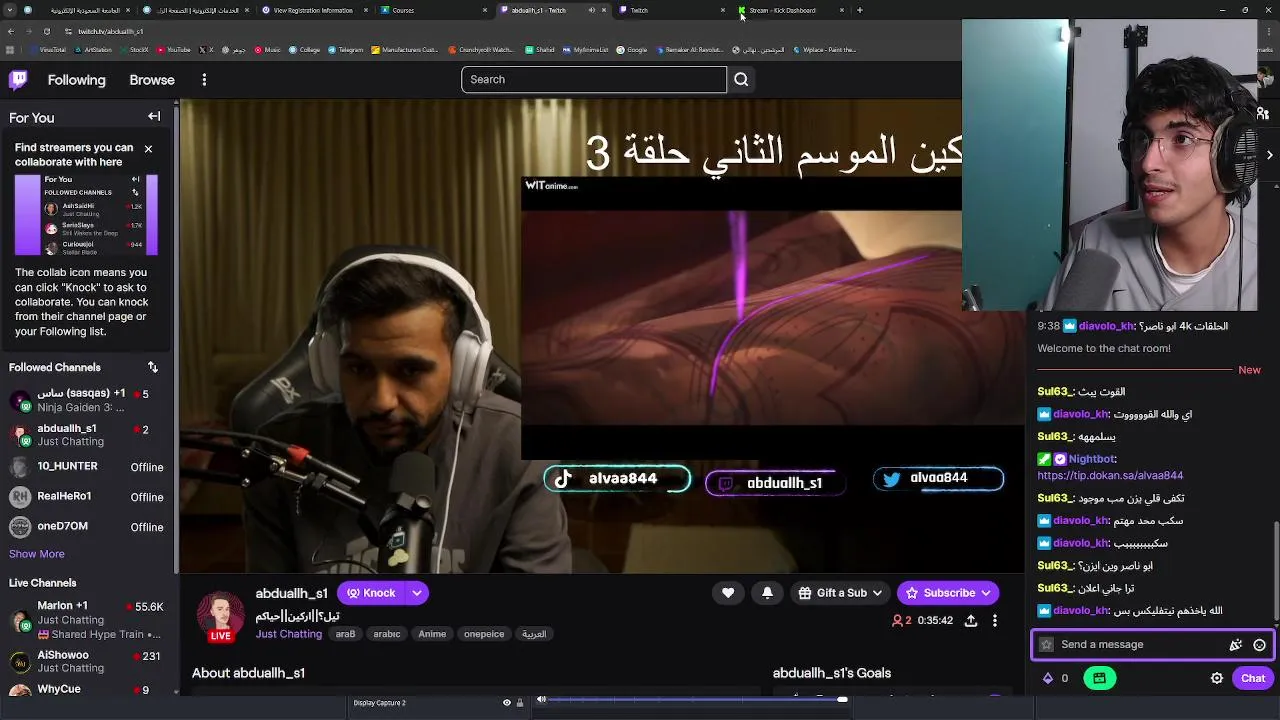Open the oneD7OM offline channel
Screen dimensions: 1280x720
(87, 527)
